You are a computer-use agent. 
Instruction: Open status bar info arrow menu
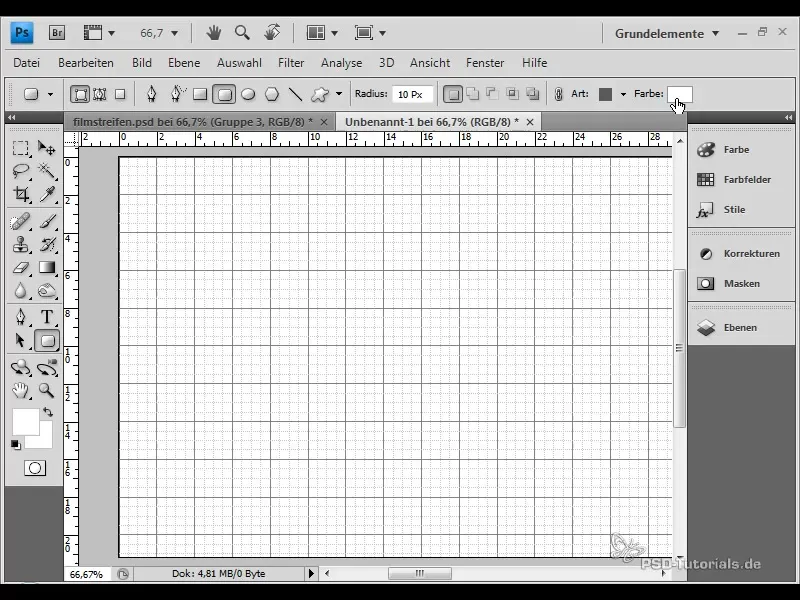coord(311,573)
